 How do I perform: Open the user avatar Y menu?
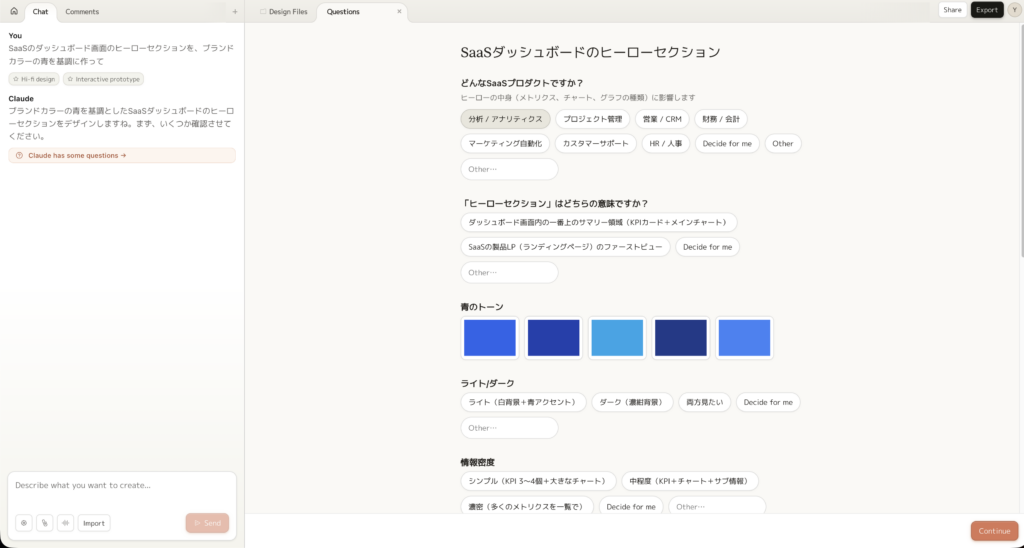pyautogui.click(x=1014, y=10)
